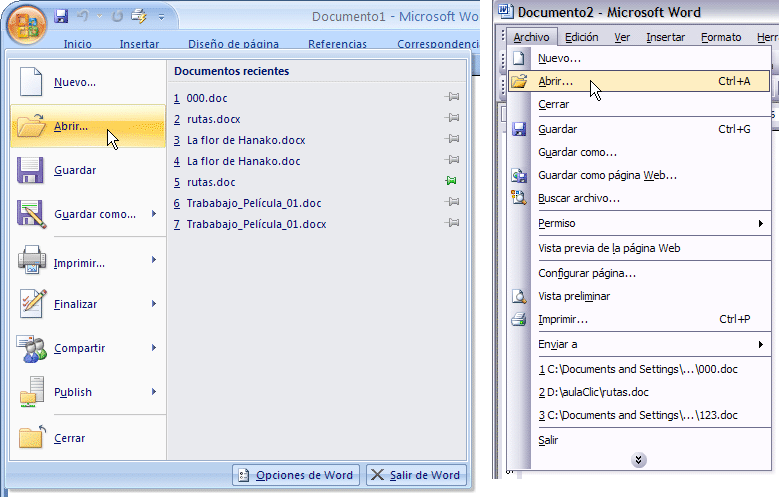This screenshot has height=497, width=779.
Task: Open the Edición menu
Action: [x=581, y=37]
